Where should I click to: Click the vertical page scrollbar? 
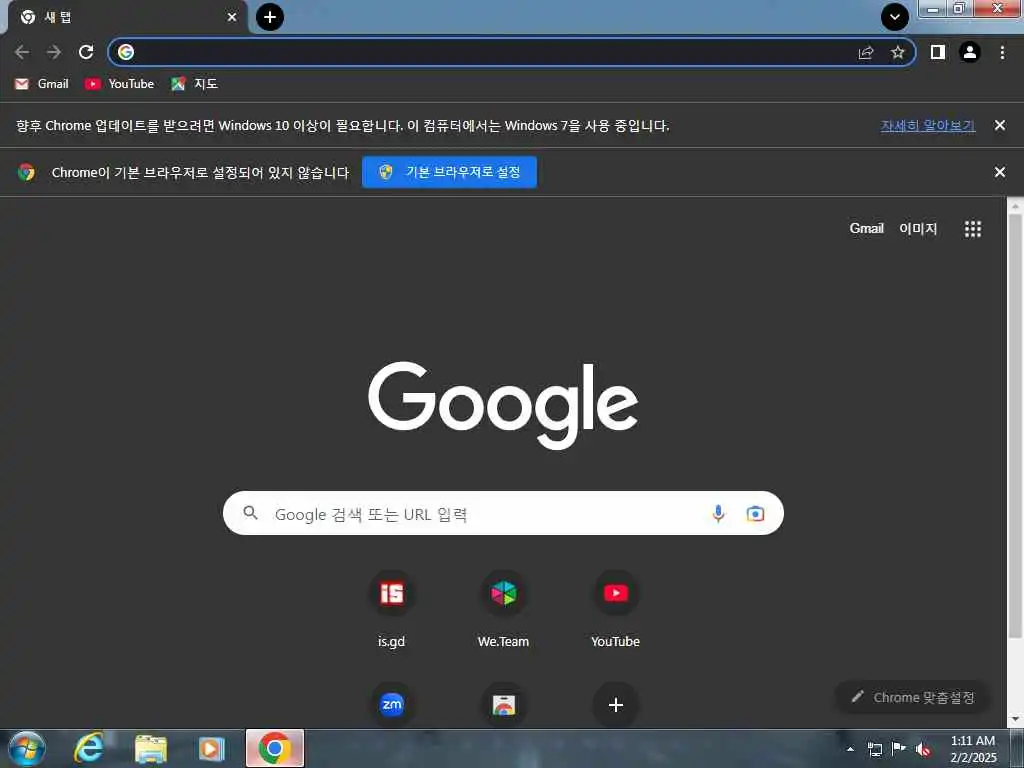click(1015, 424)
